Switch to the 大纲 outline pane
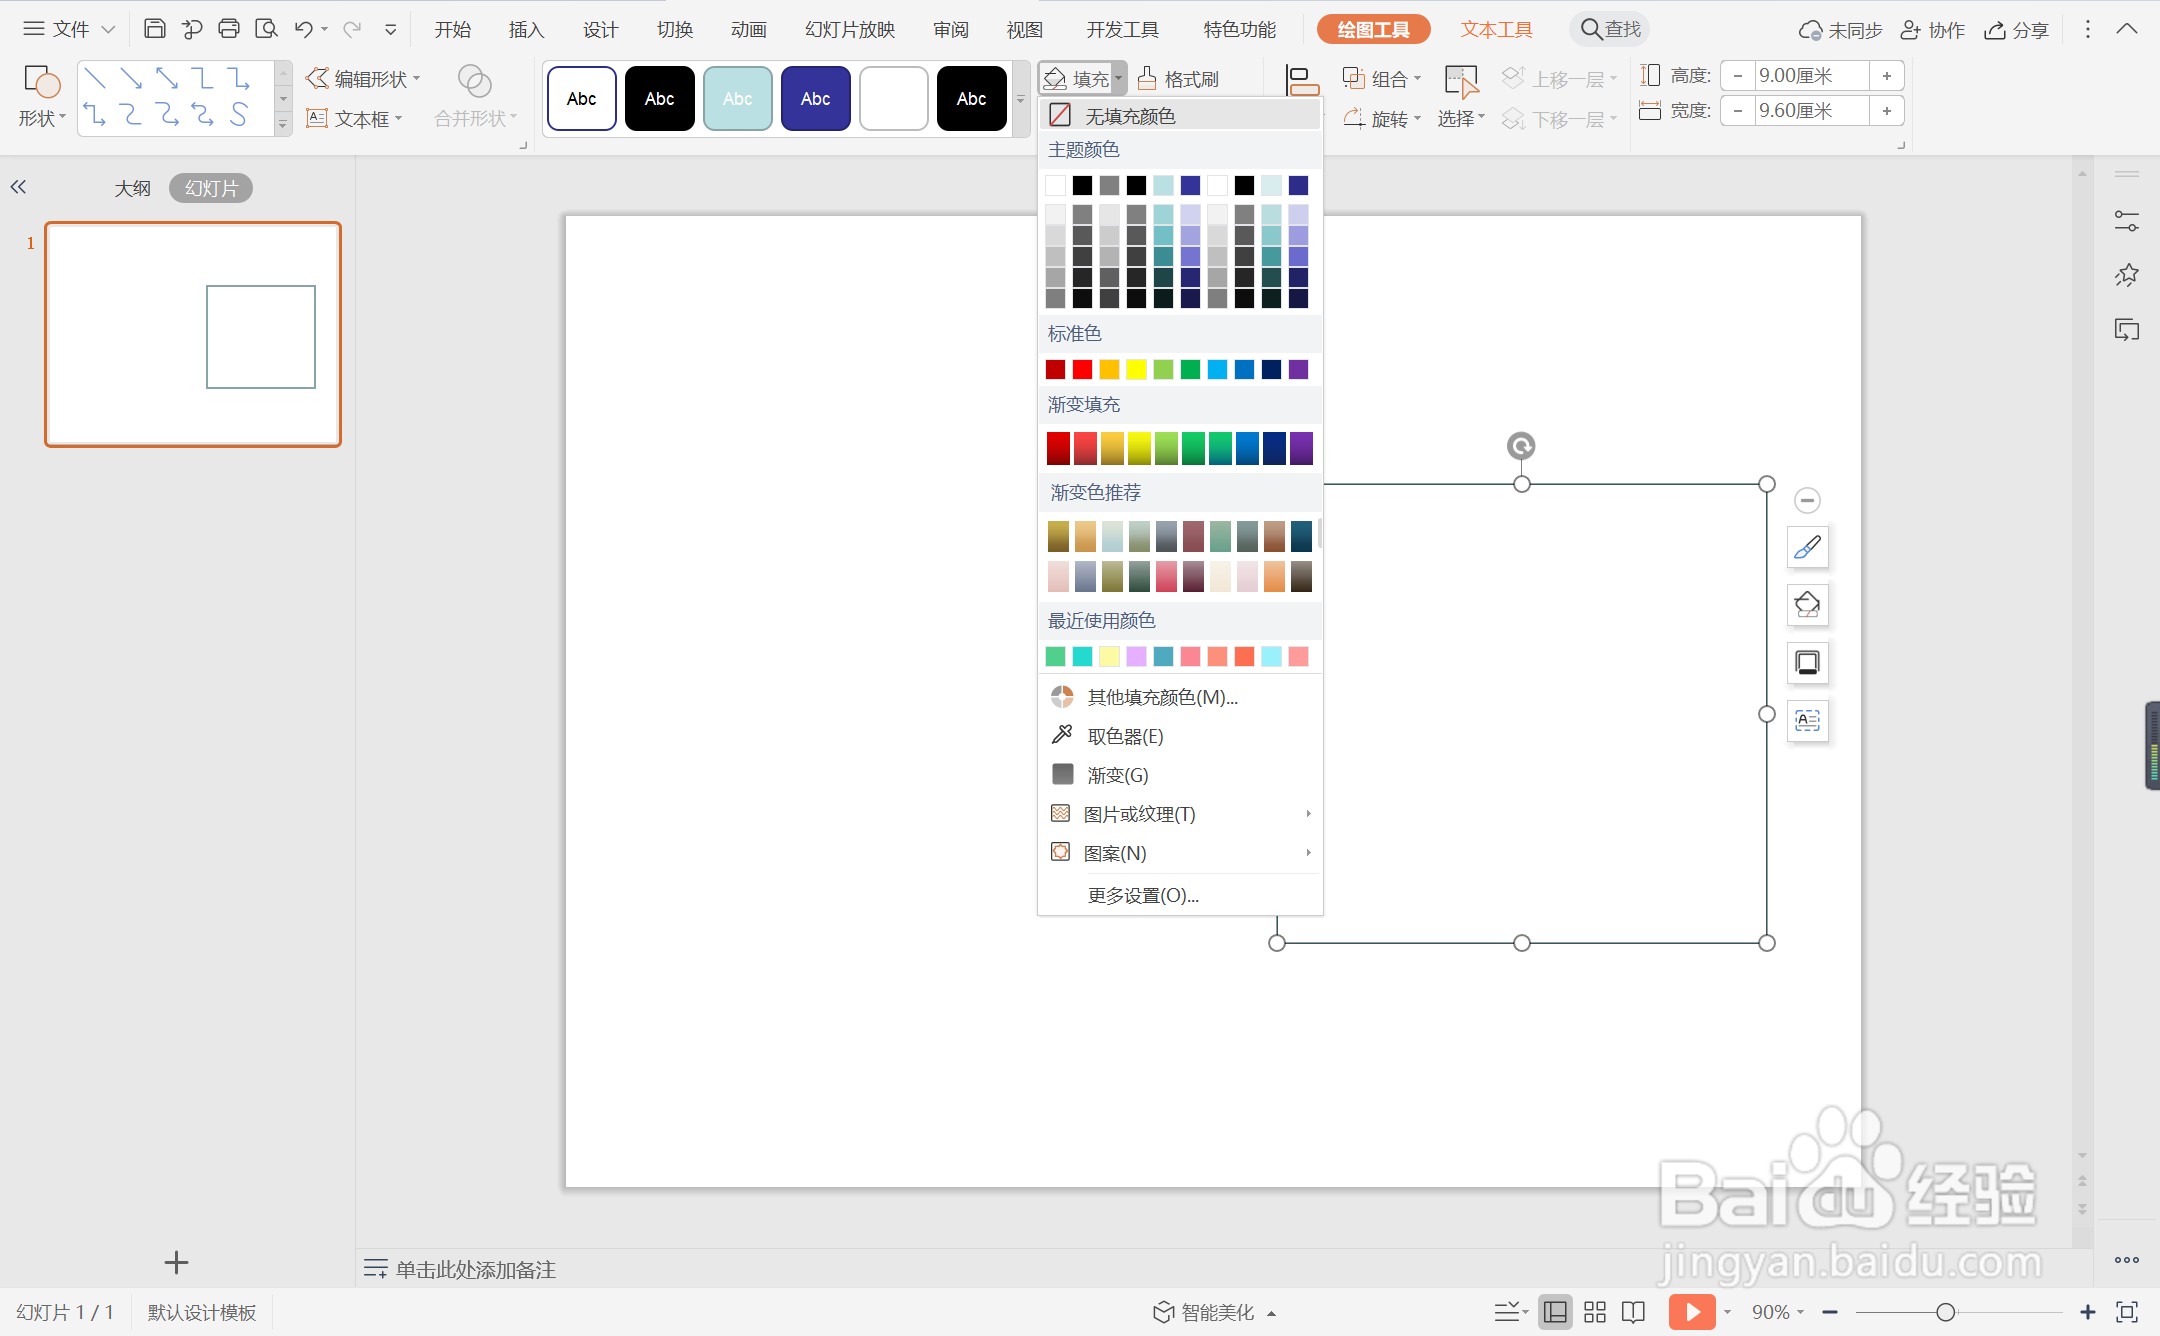This screenshot has height=1336, width=2160. click(132, 188)
